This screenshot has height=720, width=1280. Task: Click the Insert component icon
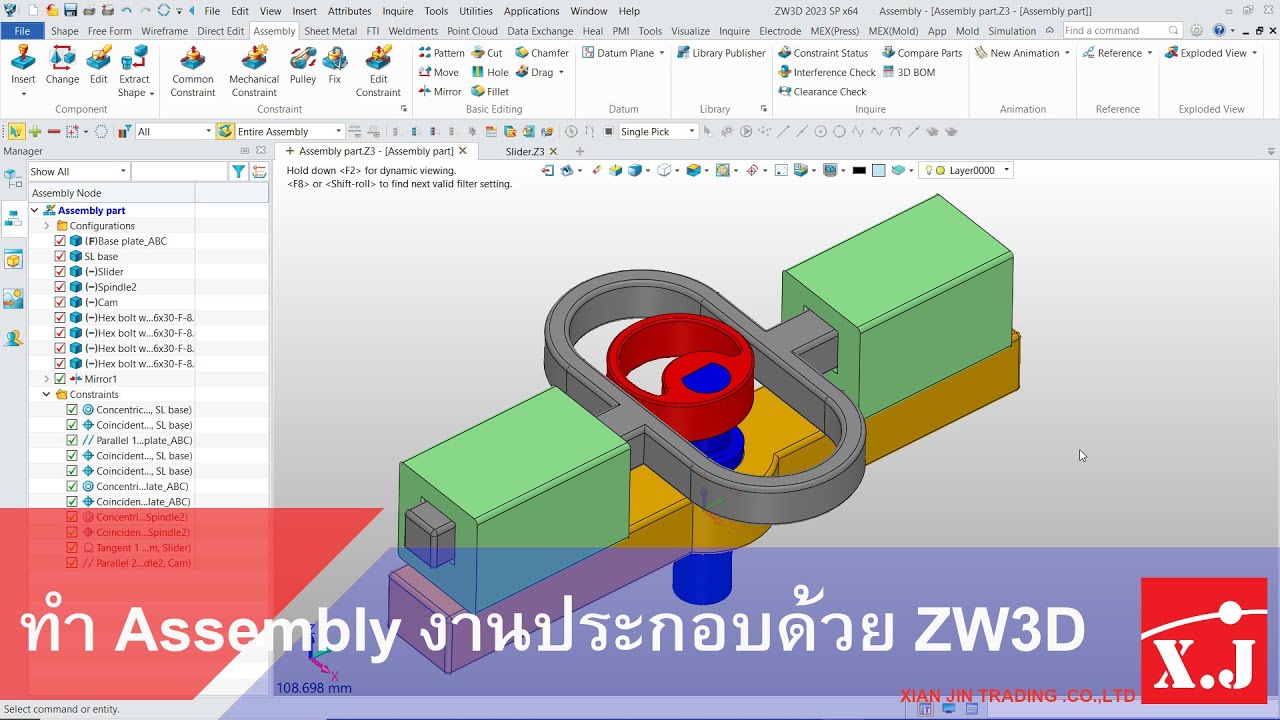23,60
